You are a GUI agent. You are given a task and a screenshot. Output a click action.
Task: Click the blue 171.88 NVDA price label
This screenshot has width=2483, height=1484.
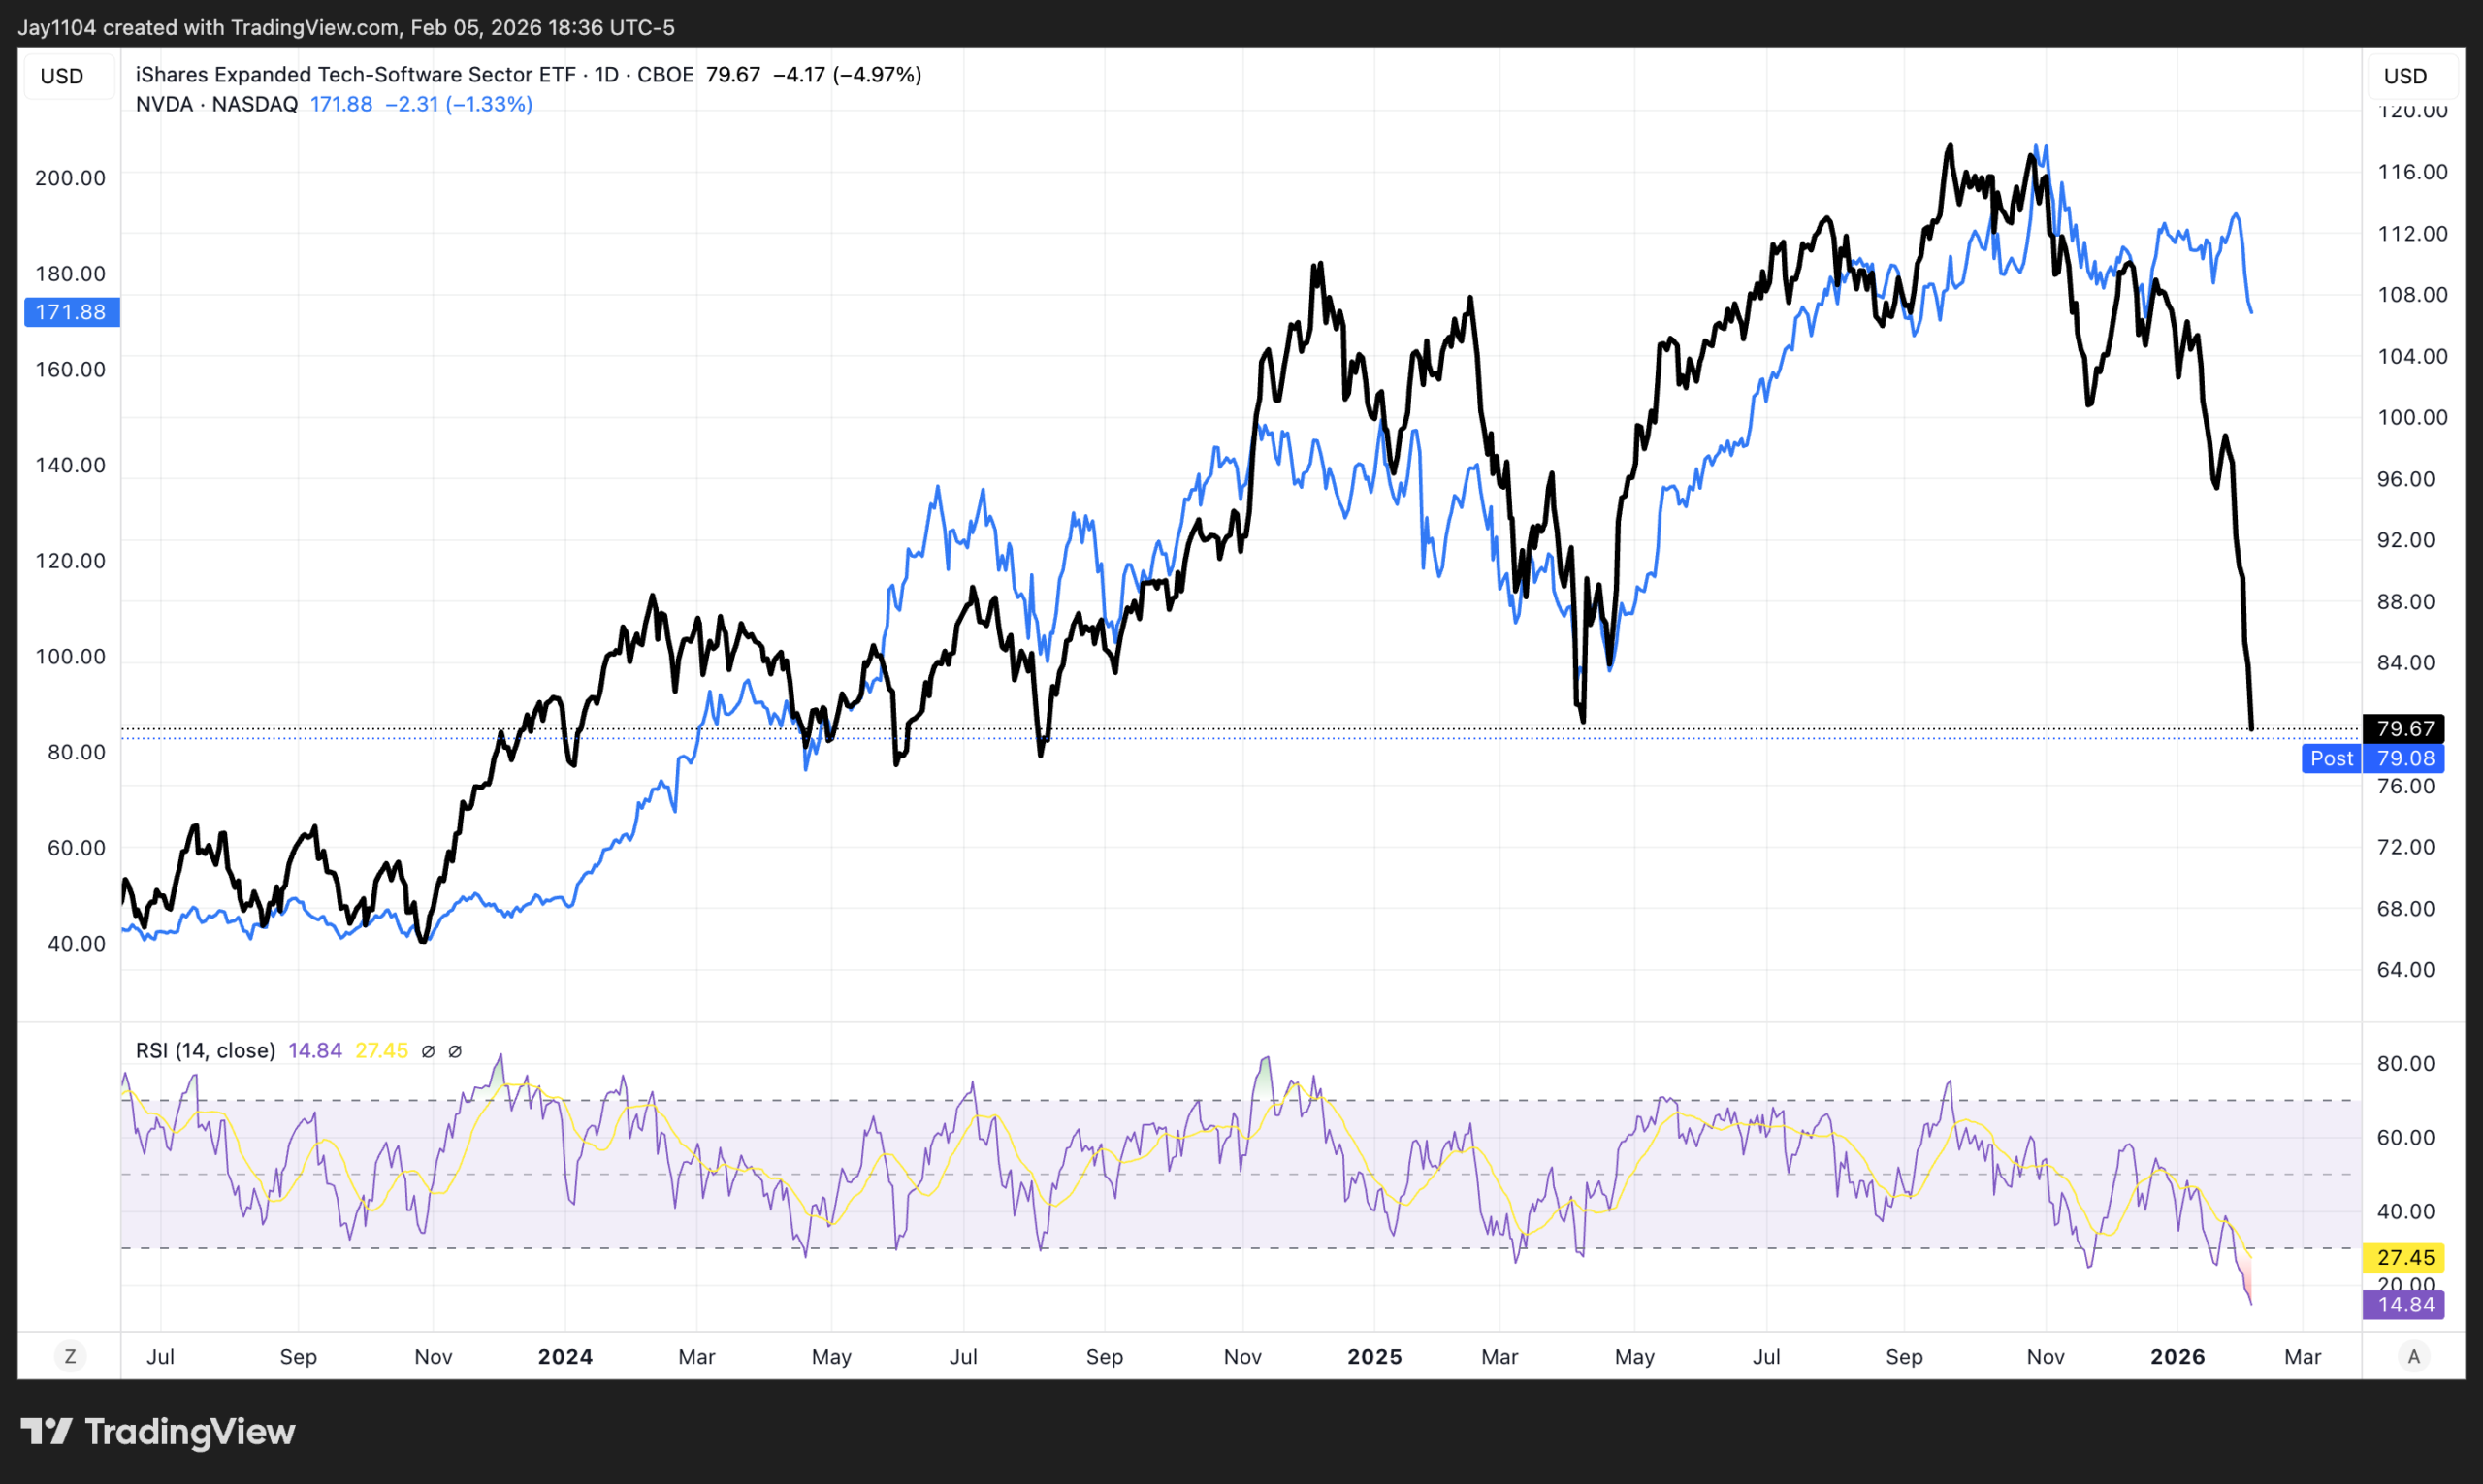[x=71, y=312]
